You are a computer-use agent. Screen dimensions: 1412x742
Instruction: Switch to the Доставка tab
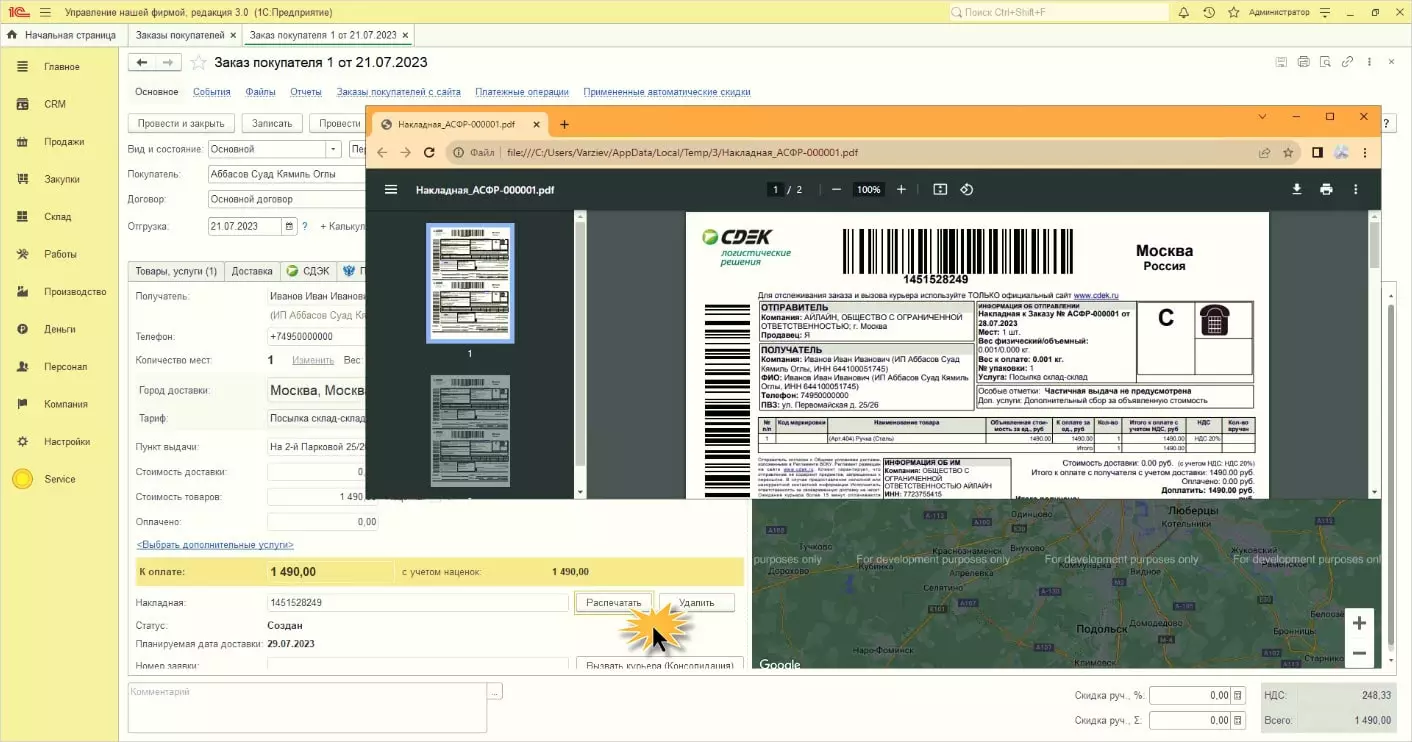pos(251,271)
